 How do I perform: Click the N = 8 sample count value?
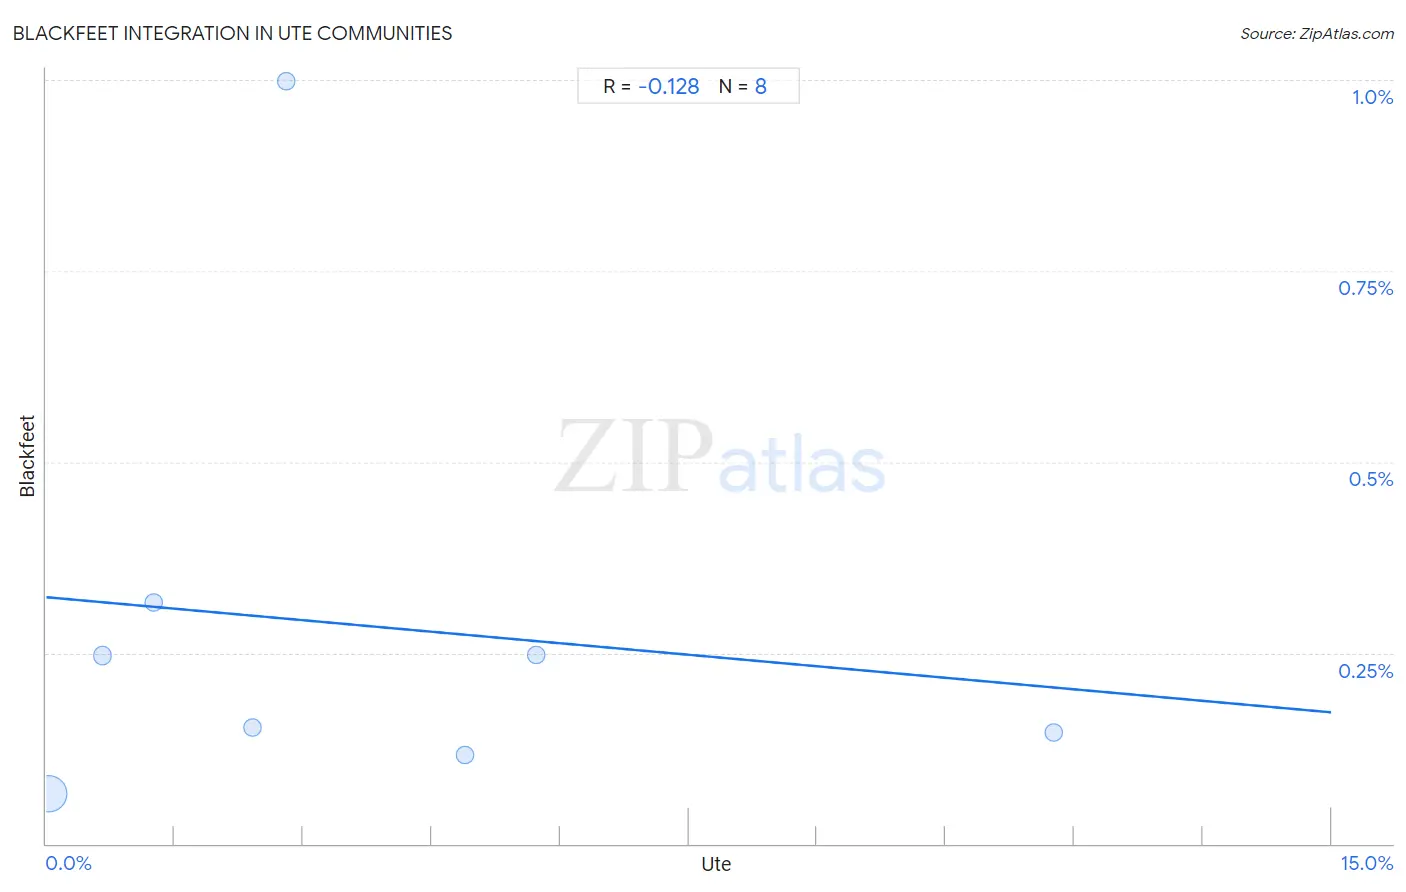[743, 86]
